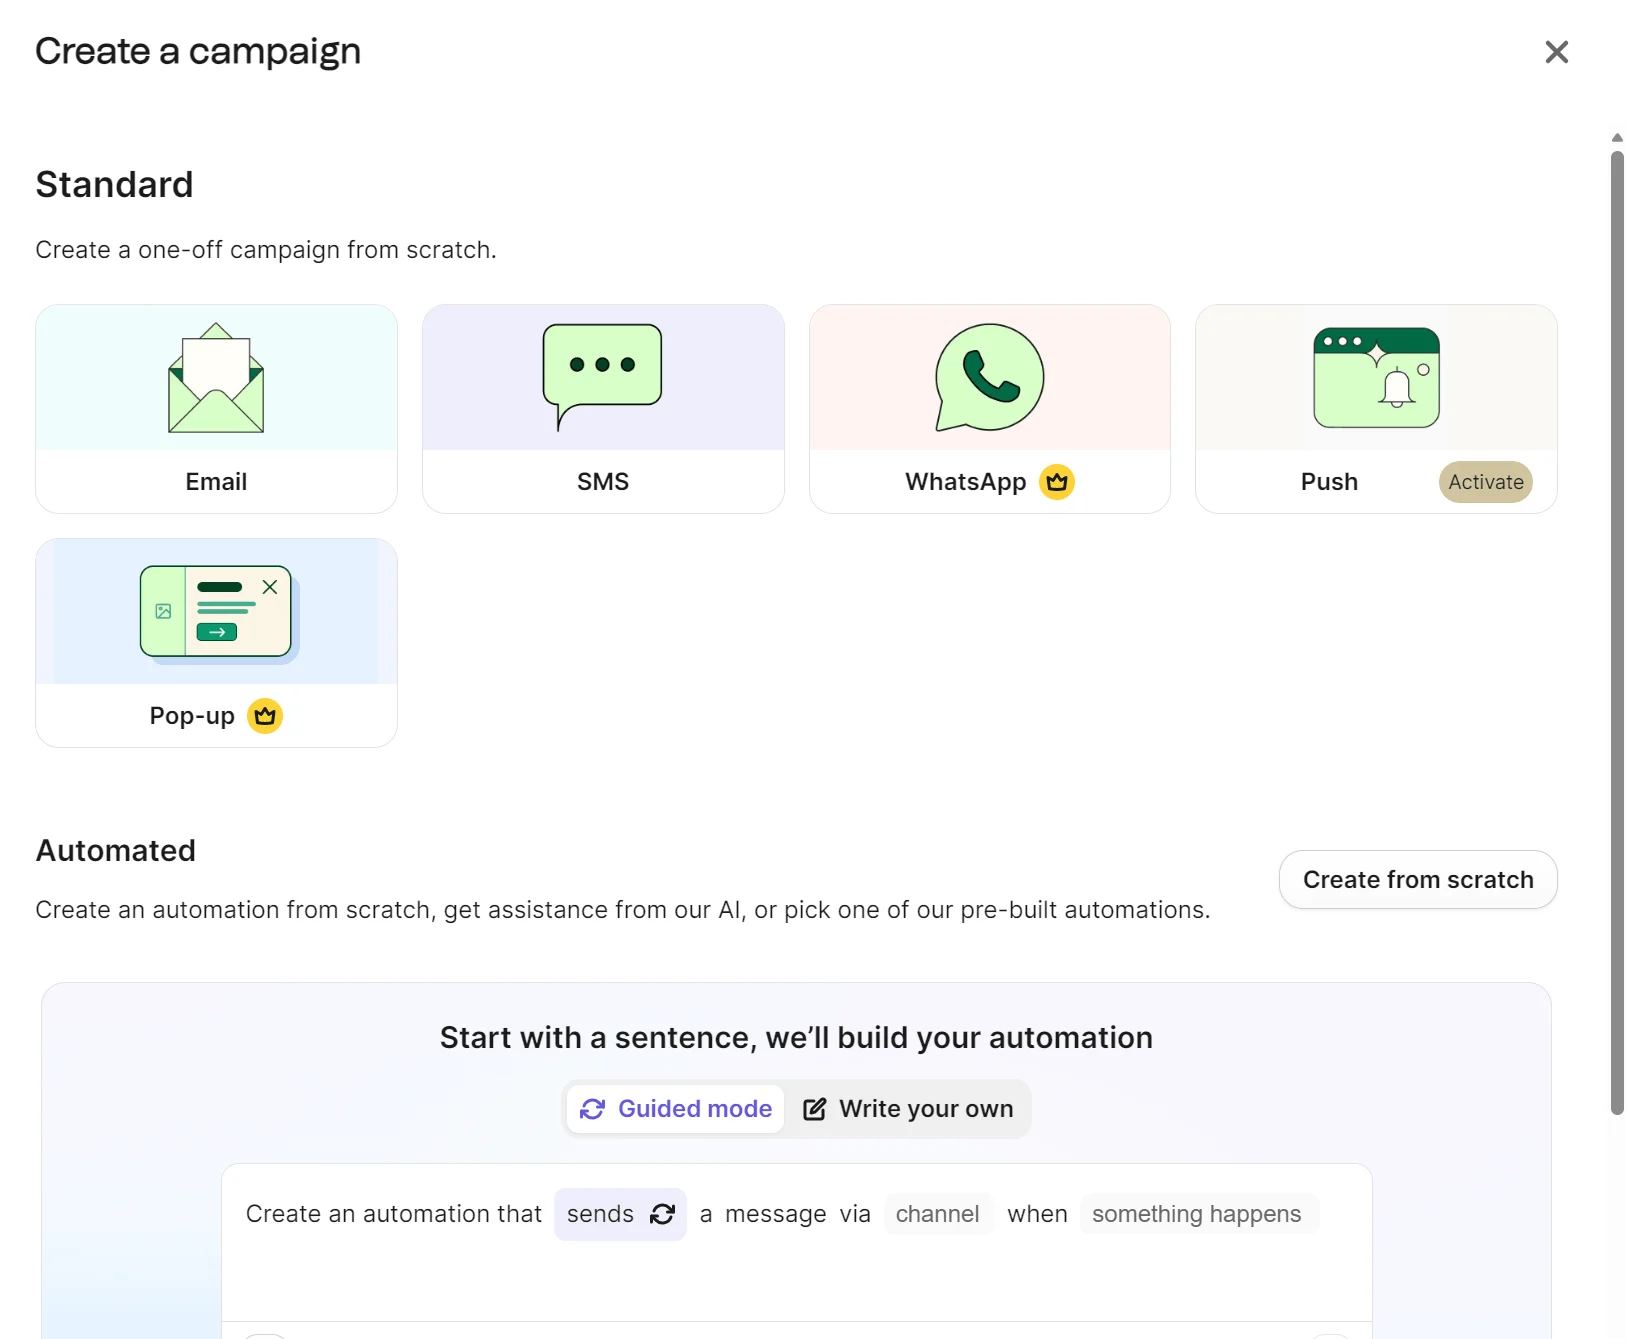1626x1339 pixels.
Task: Click 'Create an automation that' sentence text
Action: (393, 1214)
